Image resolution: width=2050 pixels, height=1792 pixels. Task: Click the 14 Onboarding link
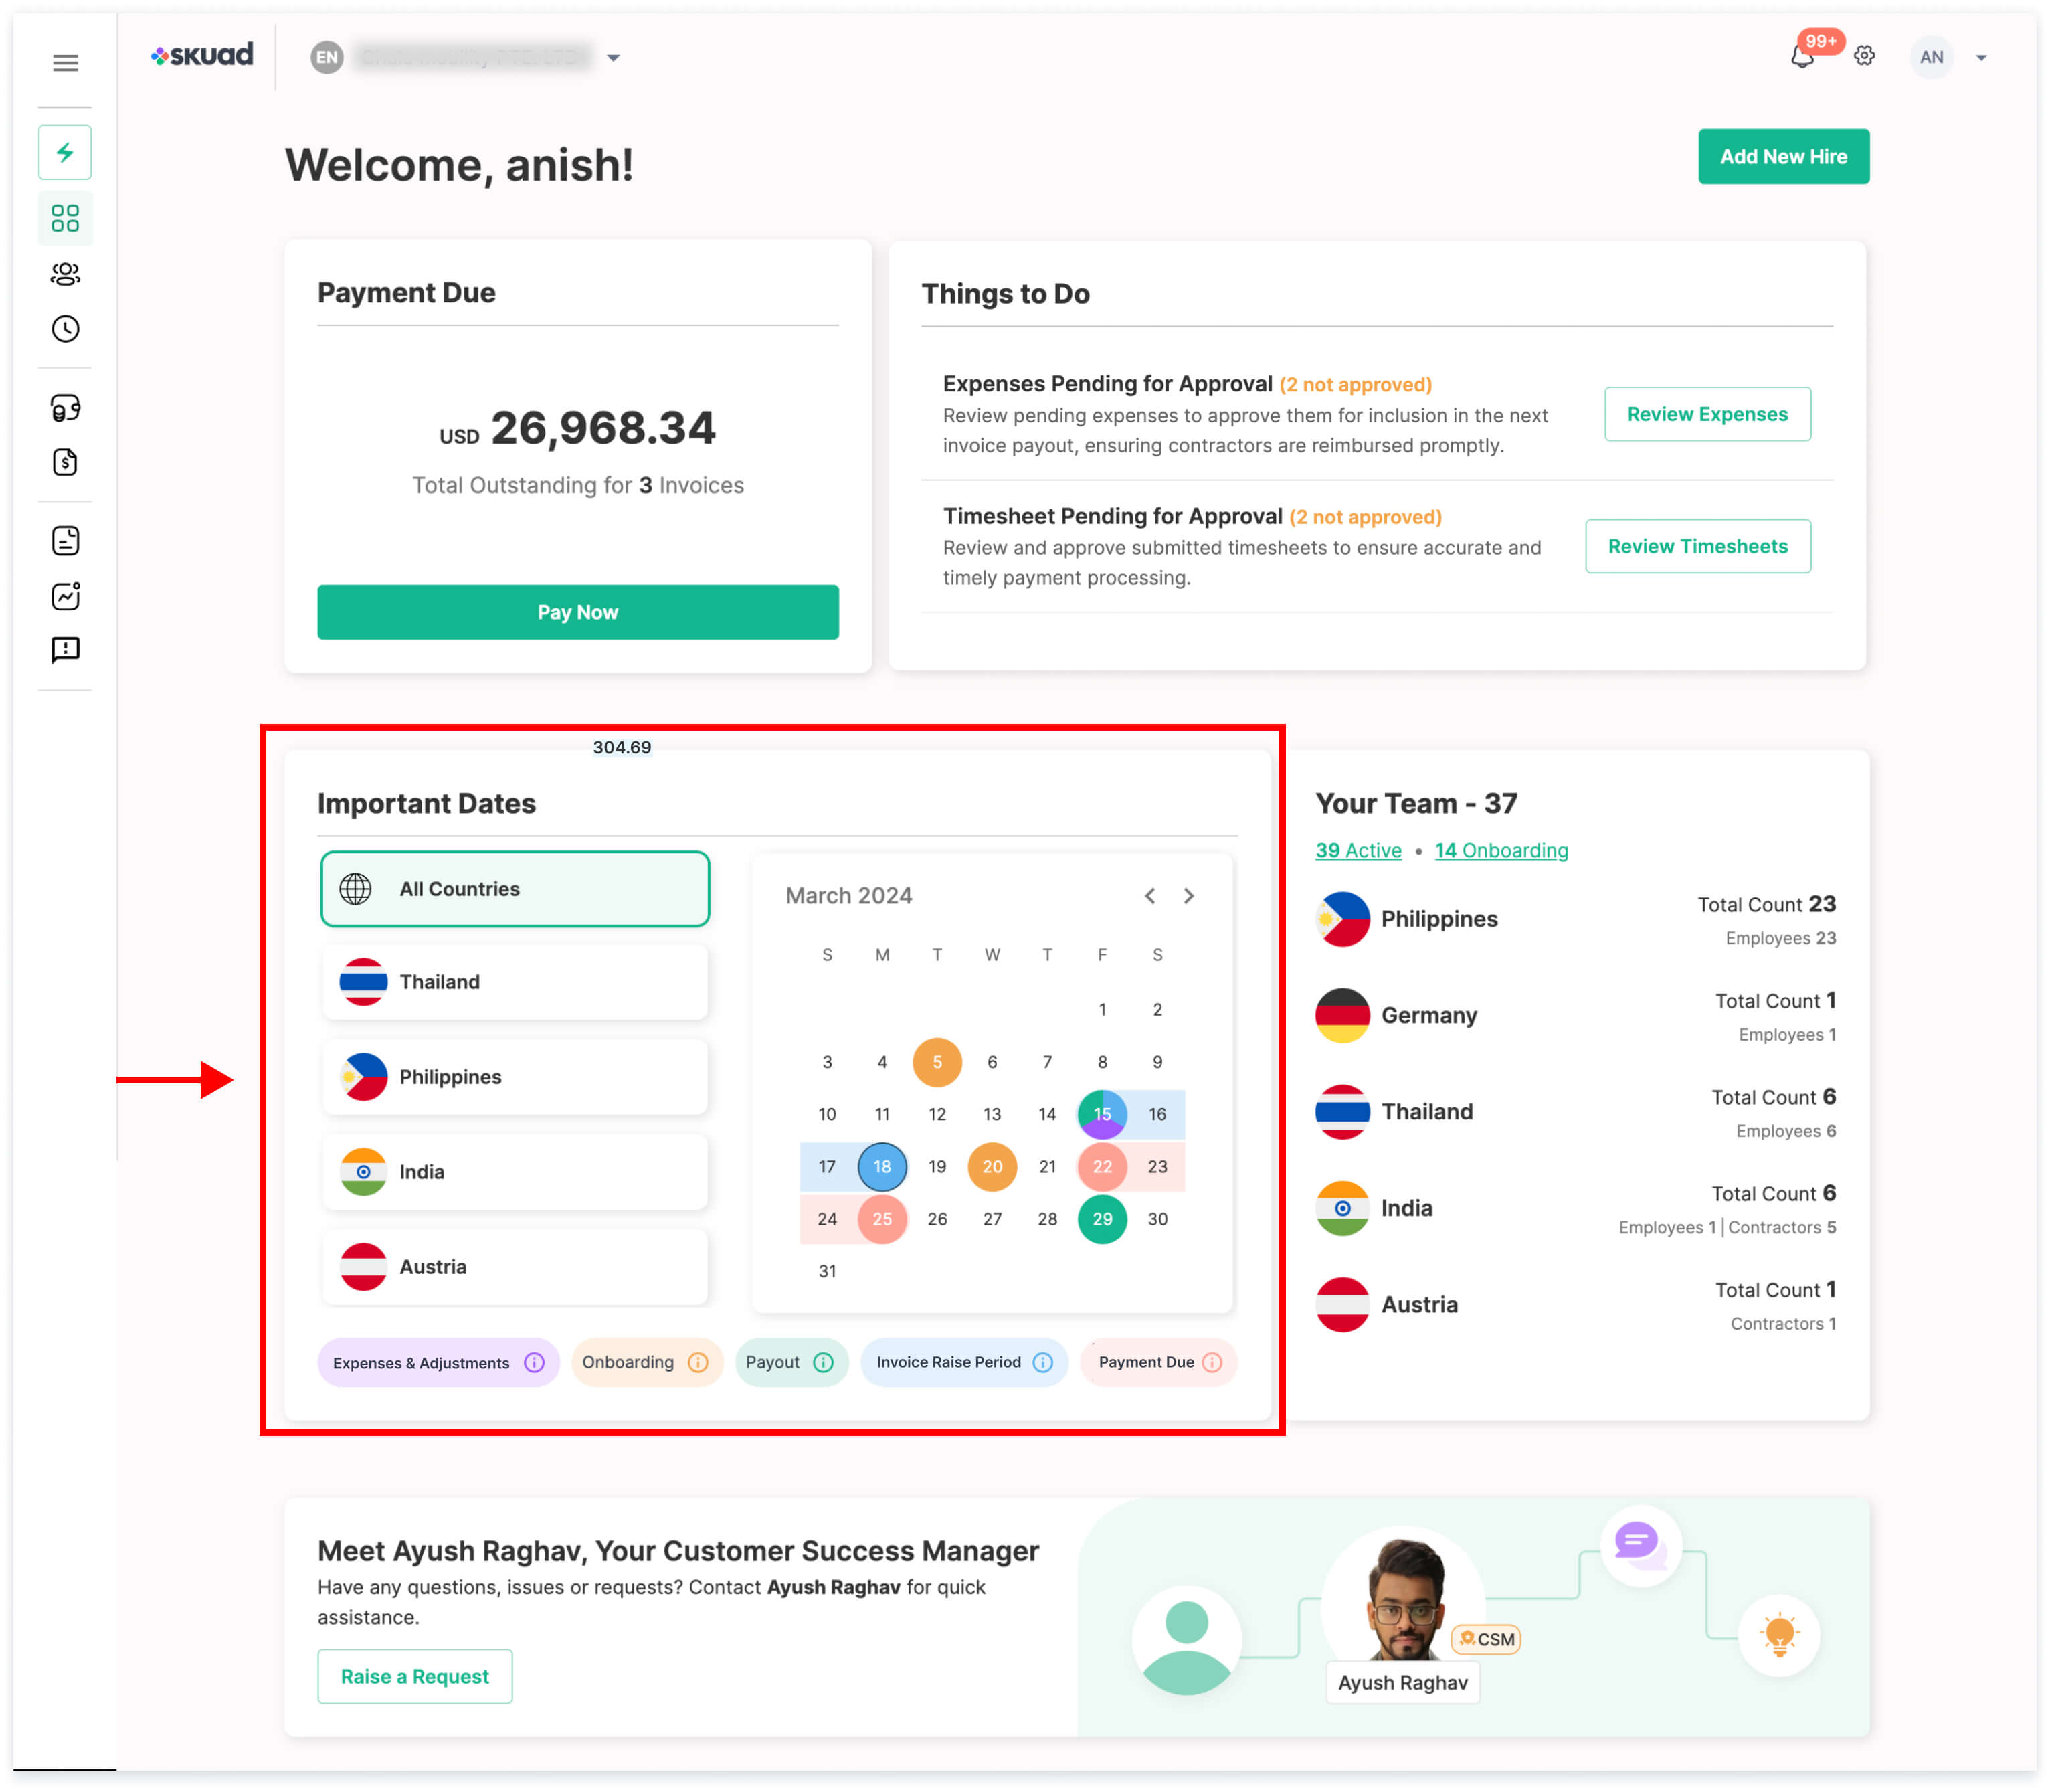(1501, 850)
